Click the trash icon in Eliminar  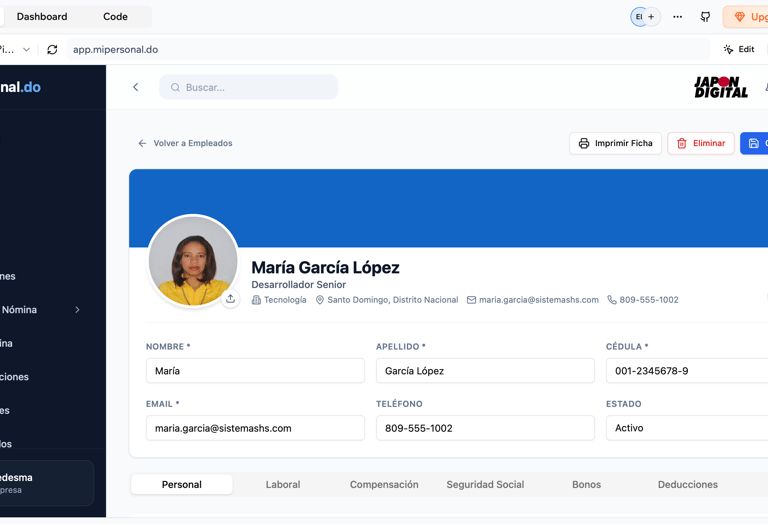pyautogui.click(x=682, y=143)
